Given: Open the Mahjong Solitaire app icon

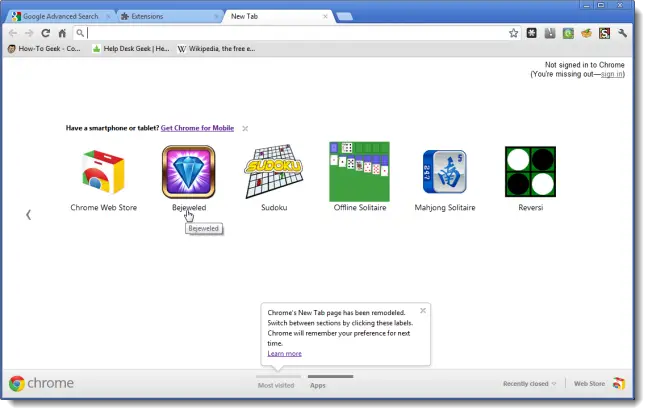Looking at the screenshot, I should 445,172.
